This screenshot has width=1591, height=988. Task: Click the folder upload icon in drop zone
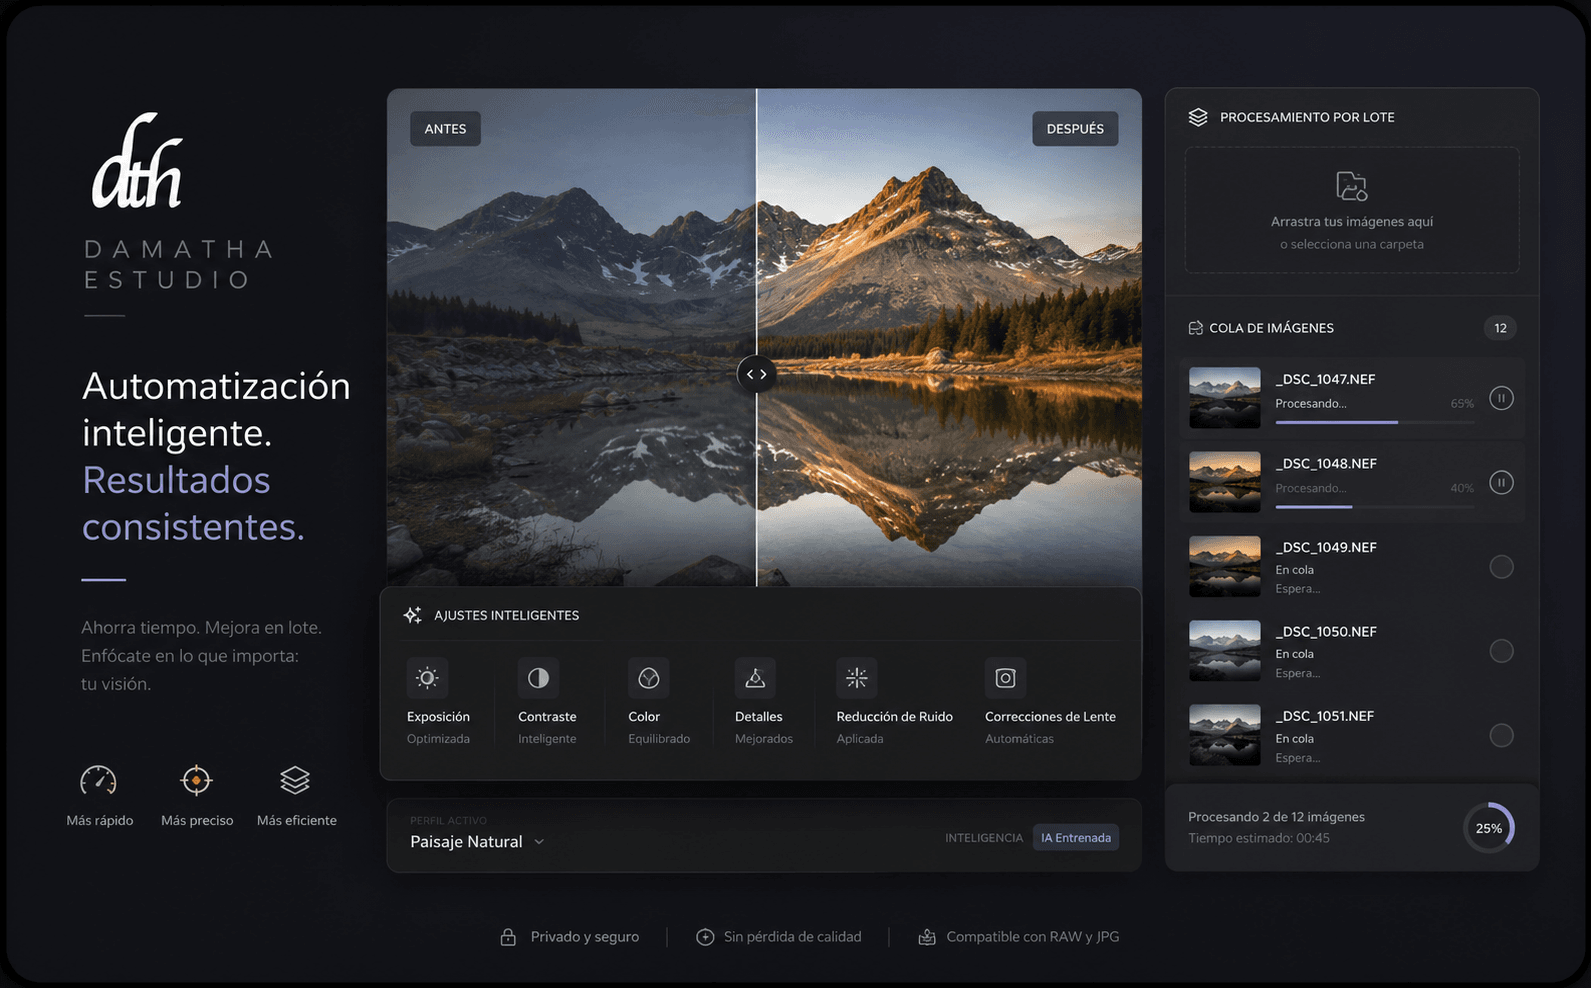point(1352,186)
